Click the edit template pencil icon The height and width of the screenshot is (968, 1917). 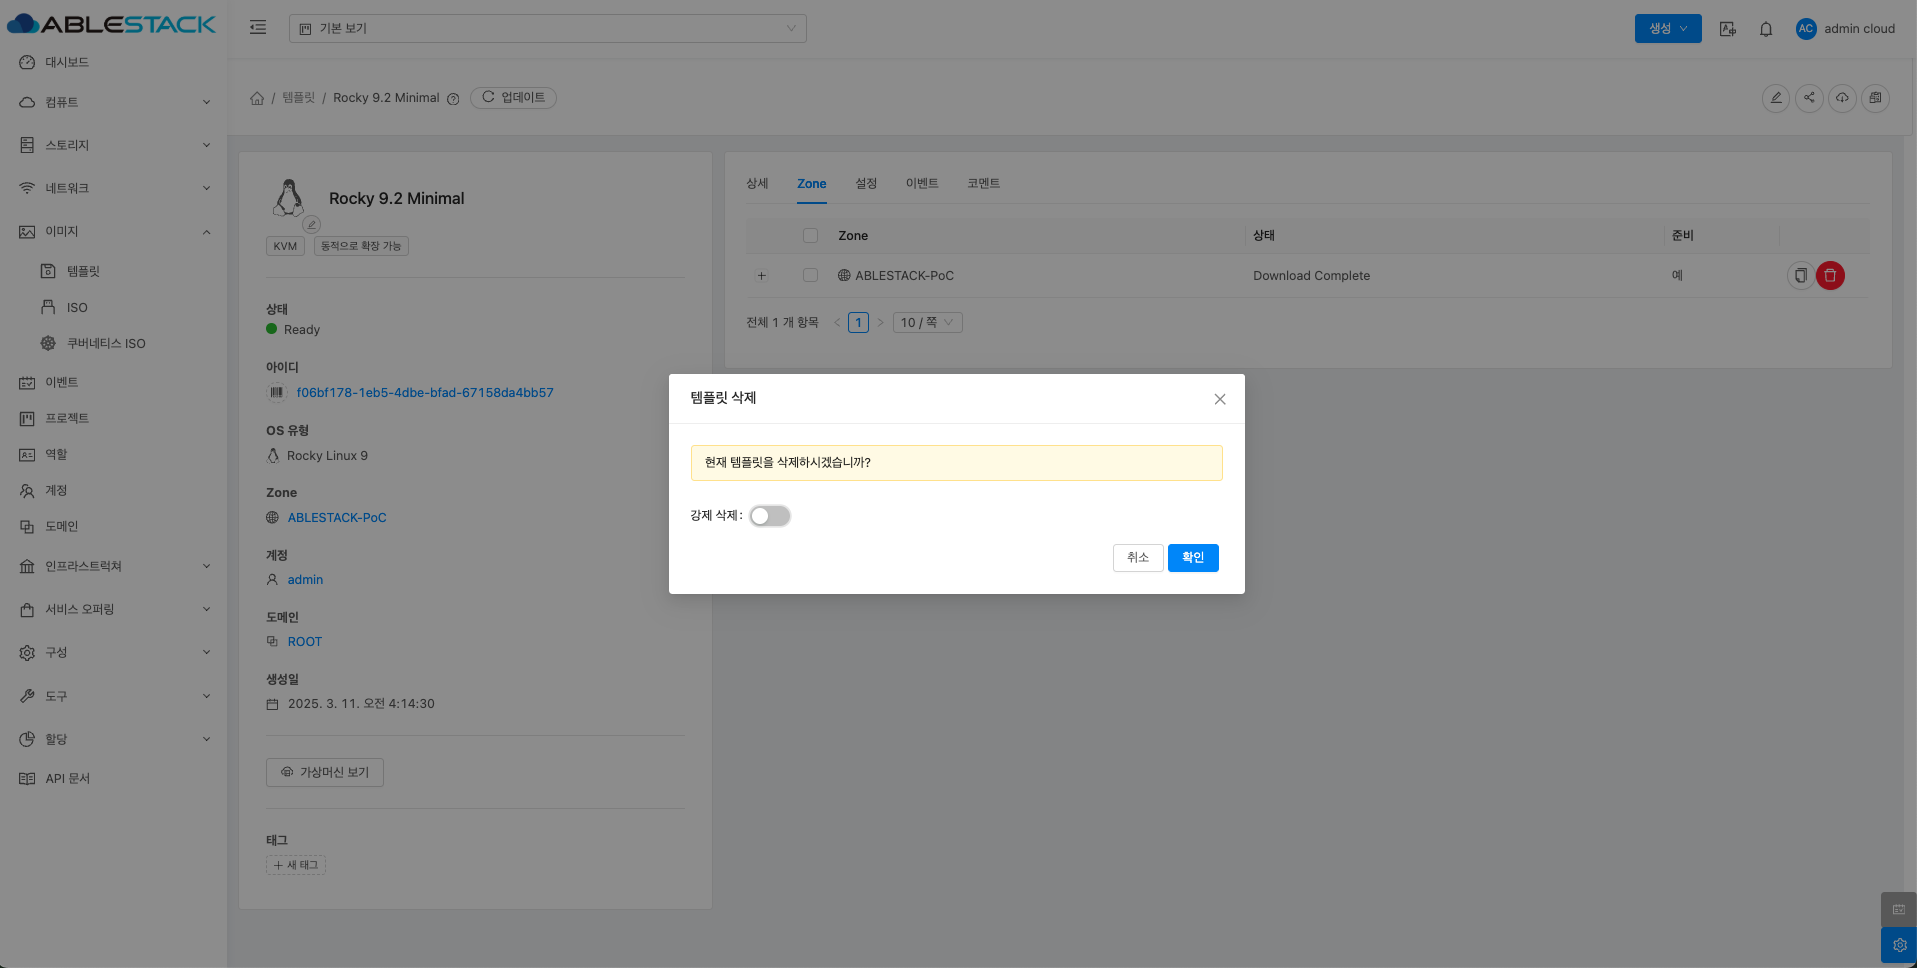coord(1776,98)
